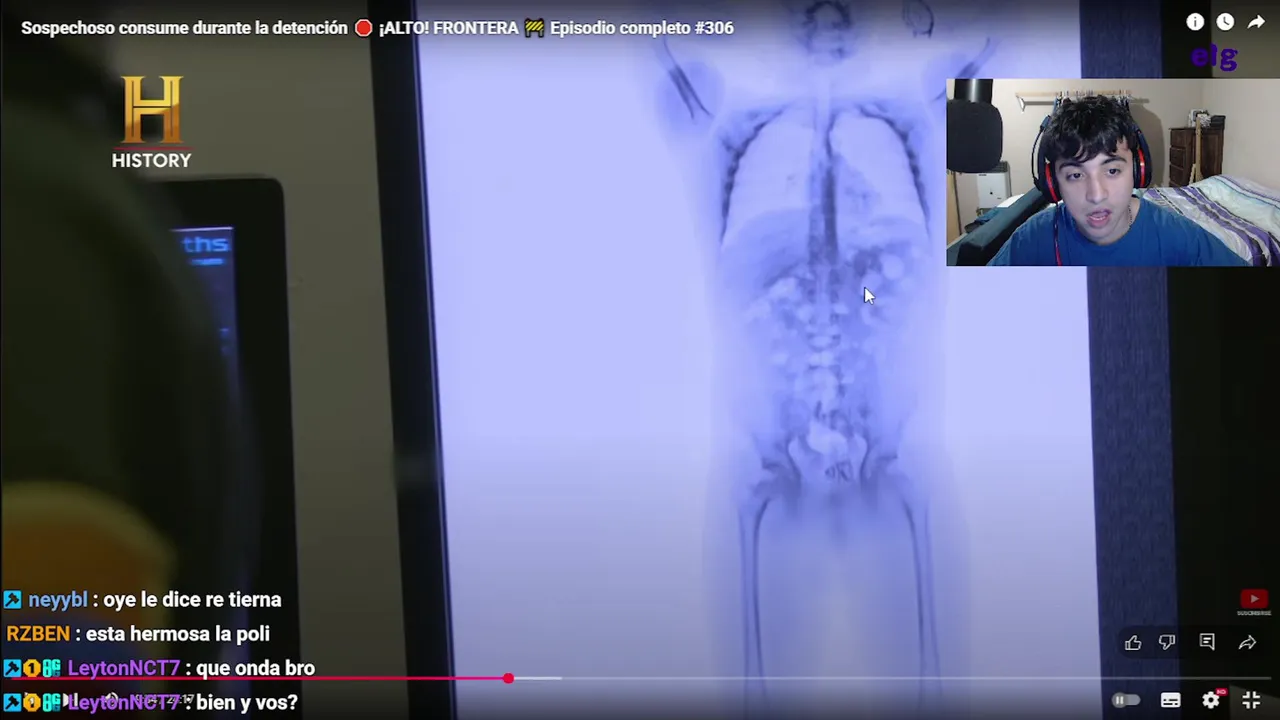
Task: Add video to Watch Later with the clock icon
Action: tap(1225, 22)
